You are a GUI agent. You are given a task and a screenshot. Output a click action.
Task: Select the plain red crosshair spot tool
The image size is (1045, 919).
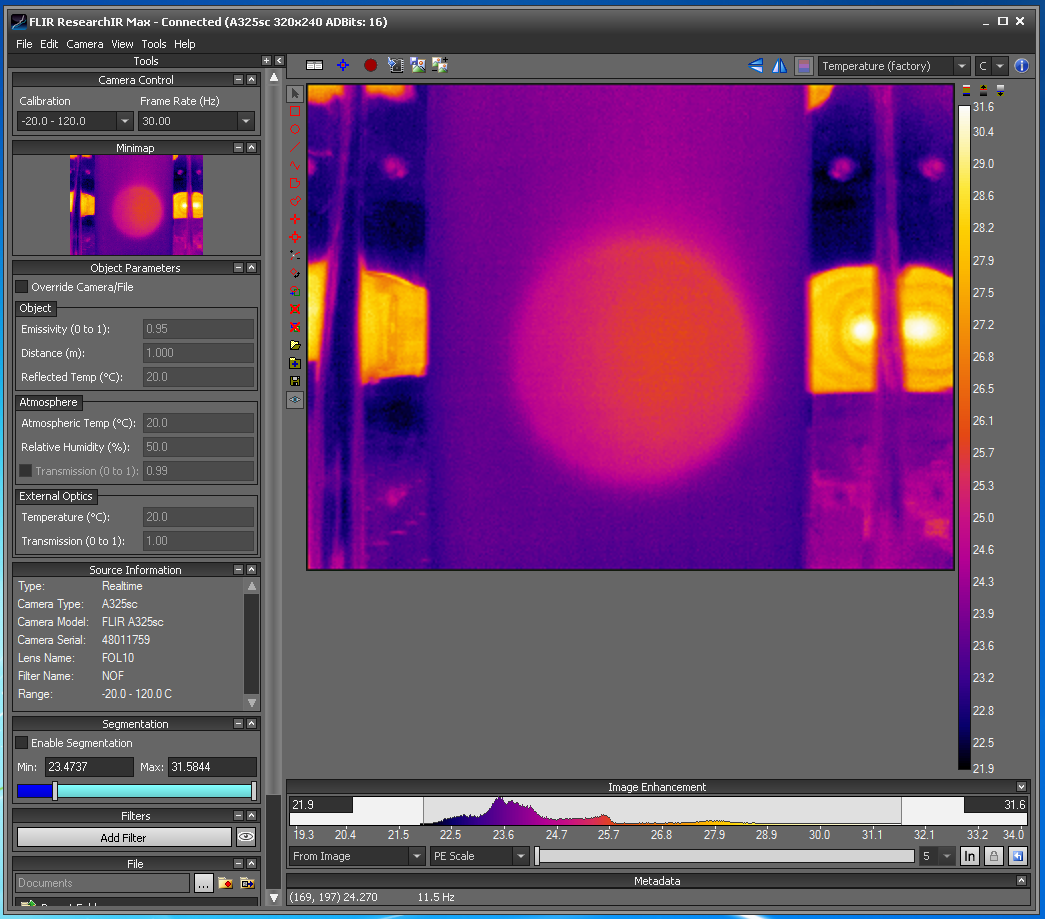coord(295,219)
